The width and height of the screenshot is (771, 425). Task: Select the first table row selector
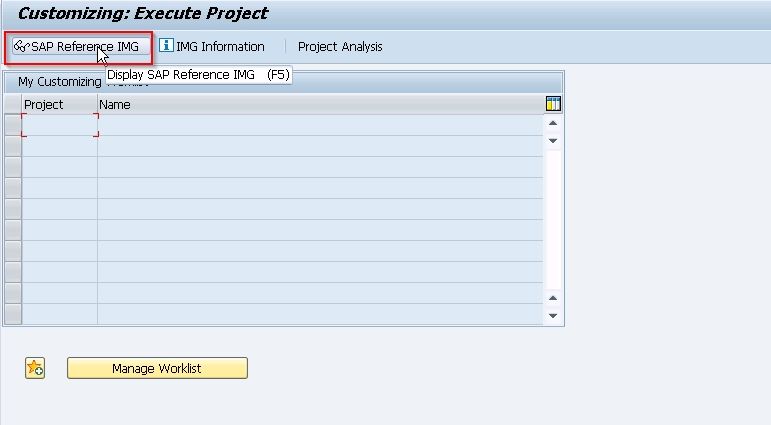click(13, 125)
